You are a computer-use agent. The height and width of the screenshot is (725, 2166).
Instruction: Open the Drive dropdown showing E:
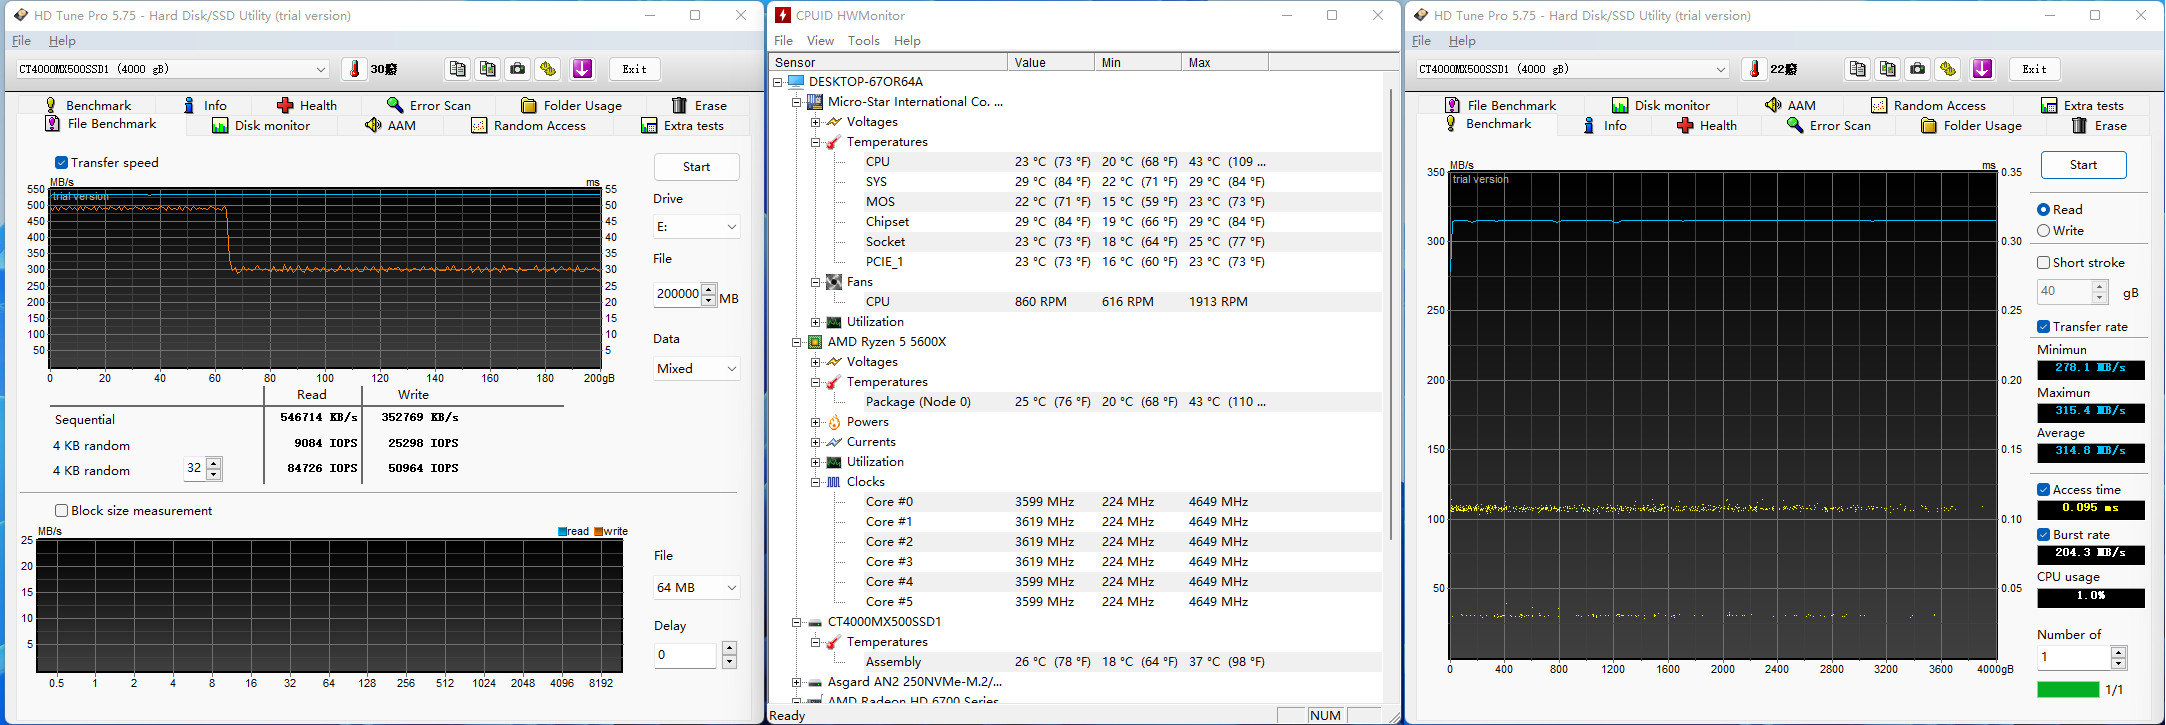click(x=697, y=227)
